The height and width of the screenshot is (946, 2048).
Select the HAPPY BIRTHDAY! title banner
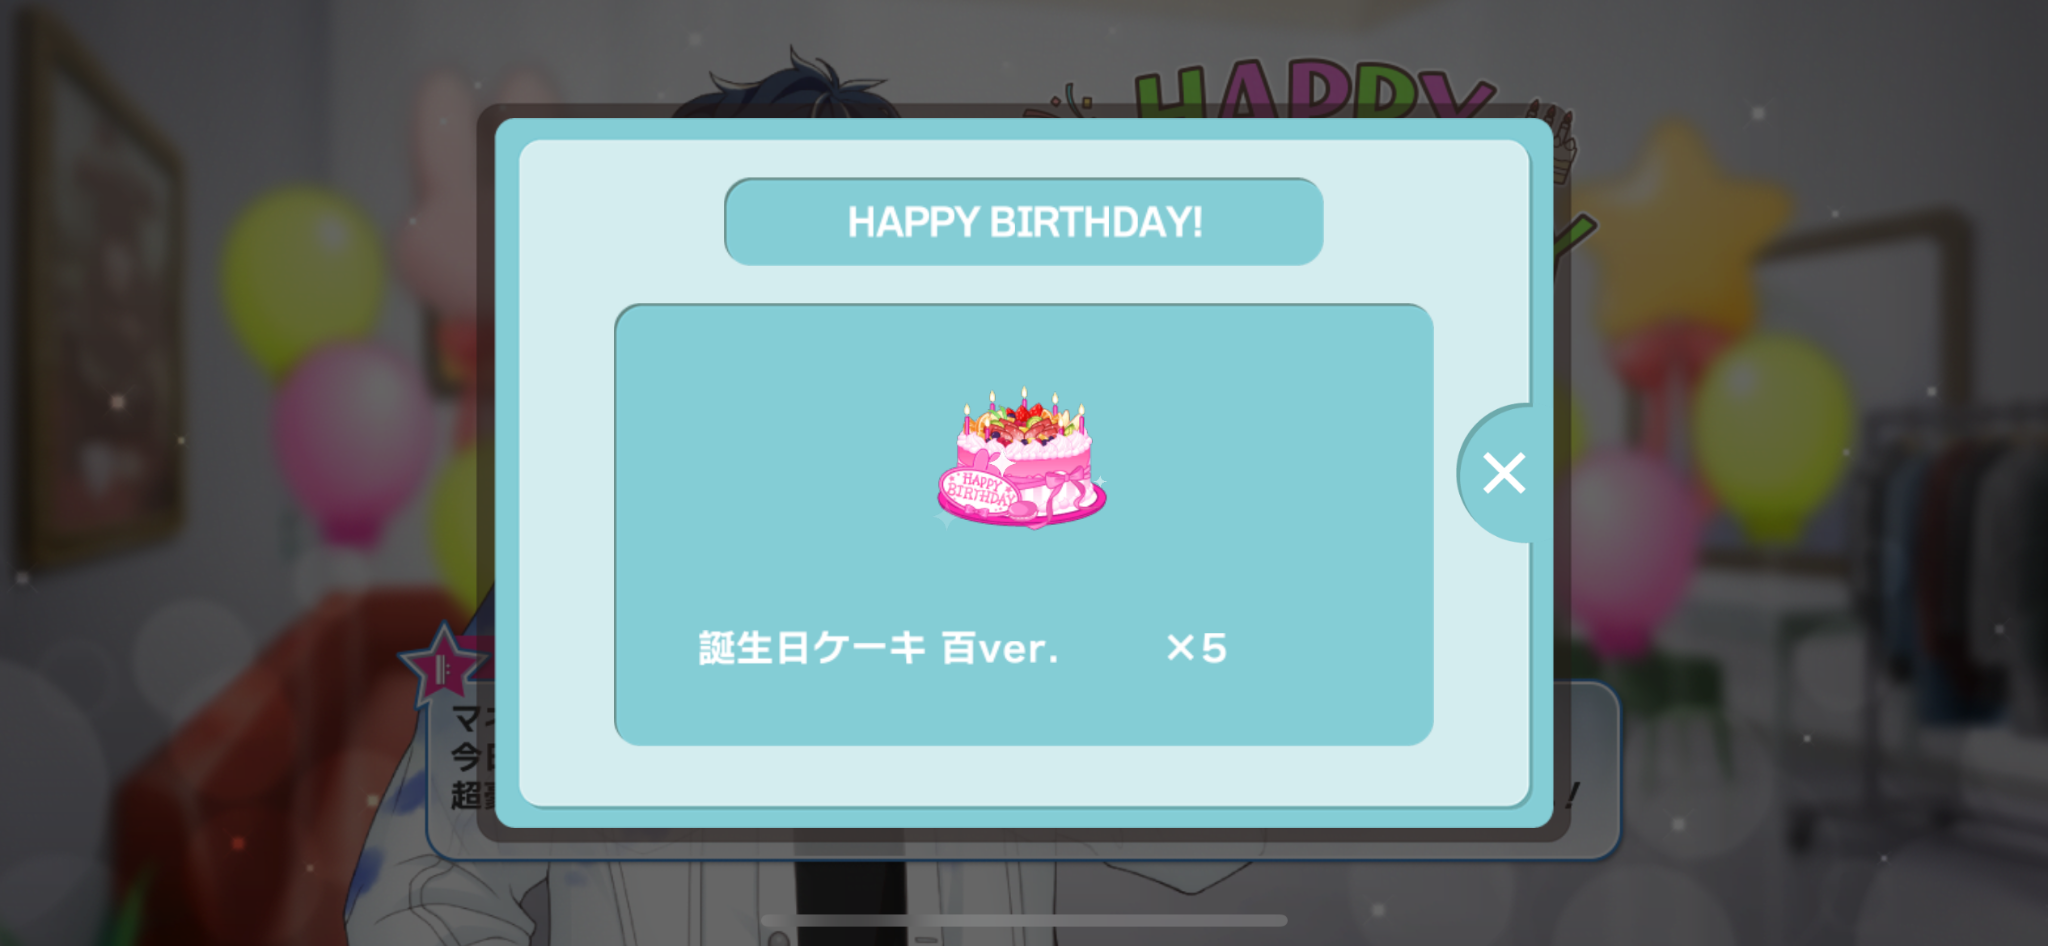pyautogui.click(x=1024, y=222)
